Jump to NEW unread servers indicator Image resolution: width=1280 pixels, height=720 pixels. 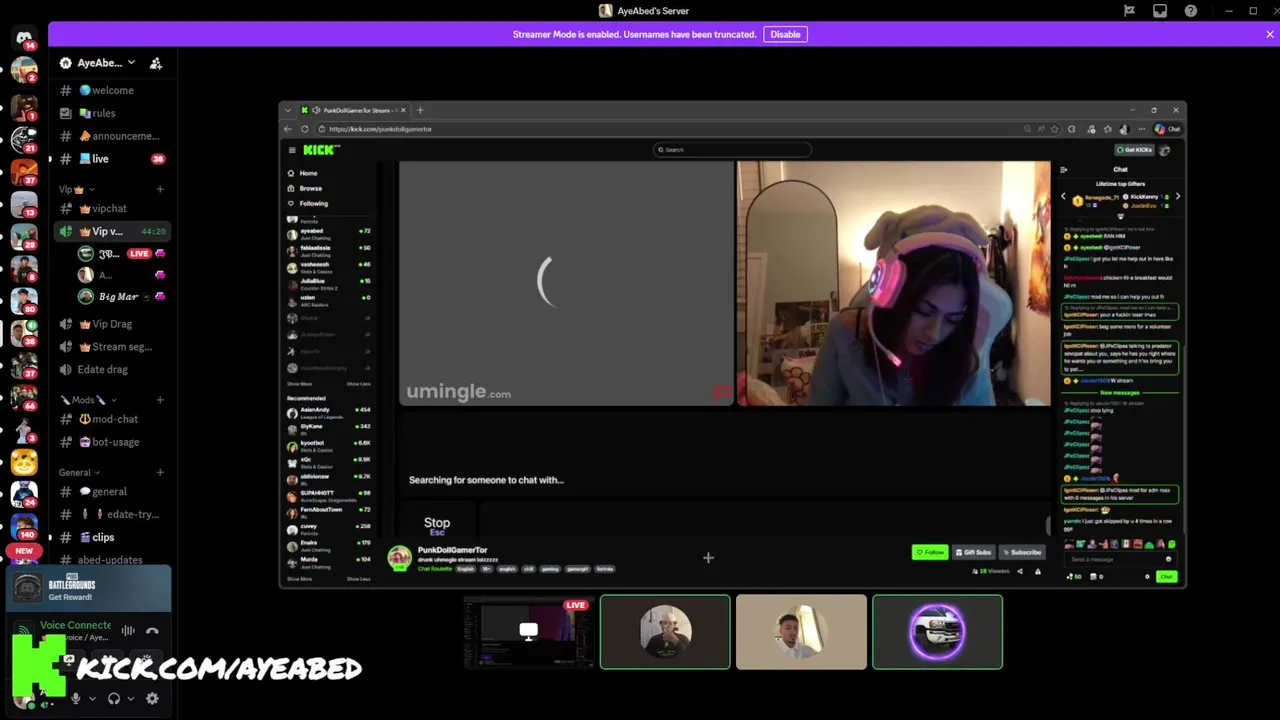point(24,551)
